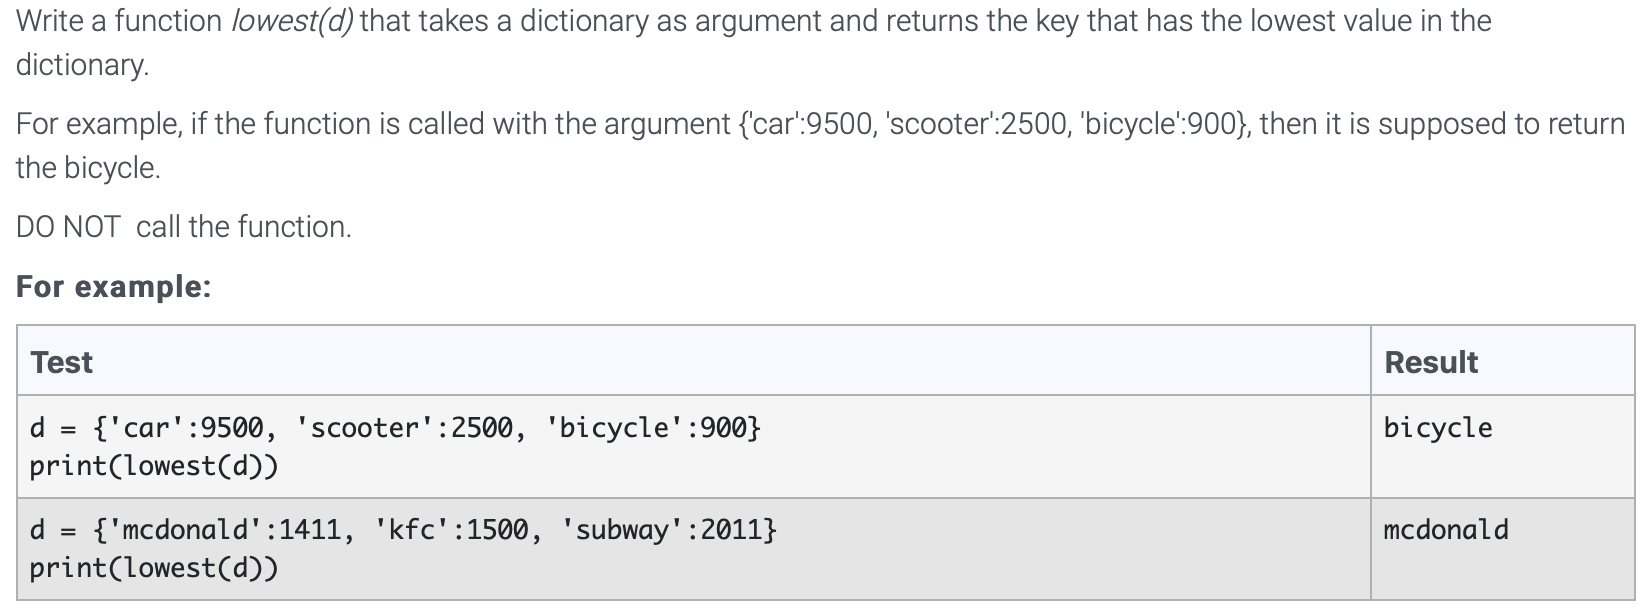Click 'Write a function' at the paragraph start
Viewport: 1650px width, 614px height.
[x=119, y=21]
